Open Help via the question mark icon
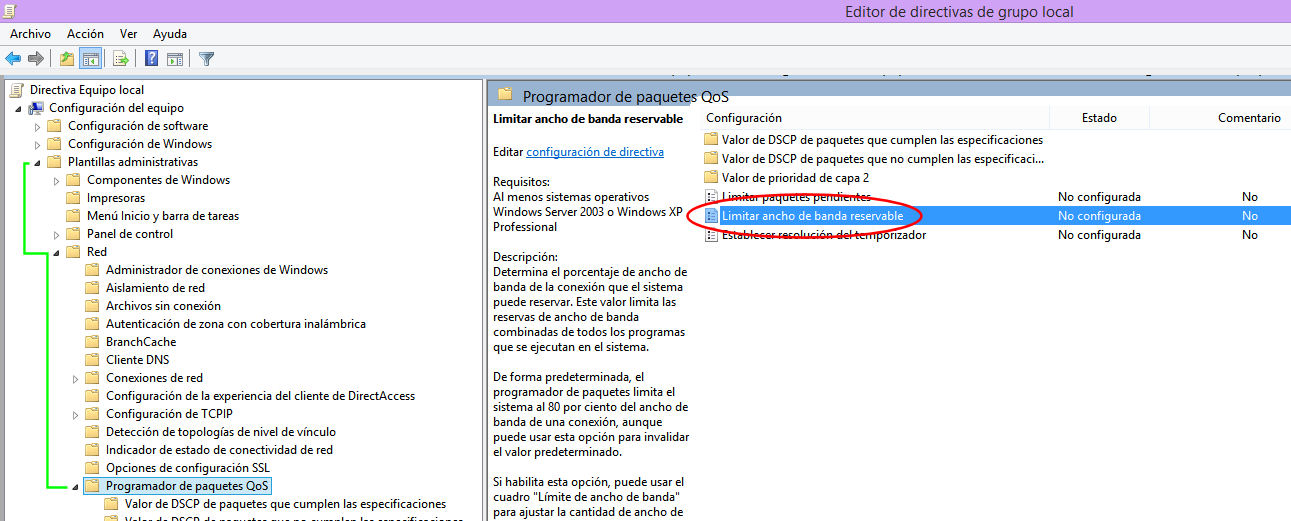This screenshot has height=521, width=1291. (152, 59)
